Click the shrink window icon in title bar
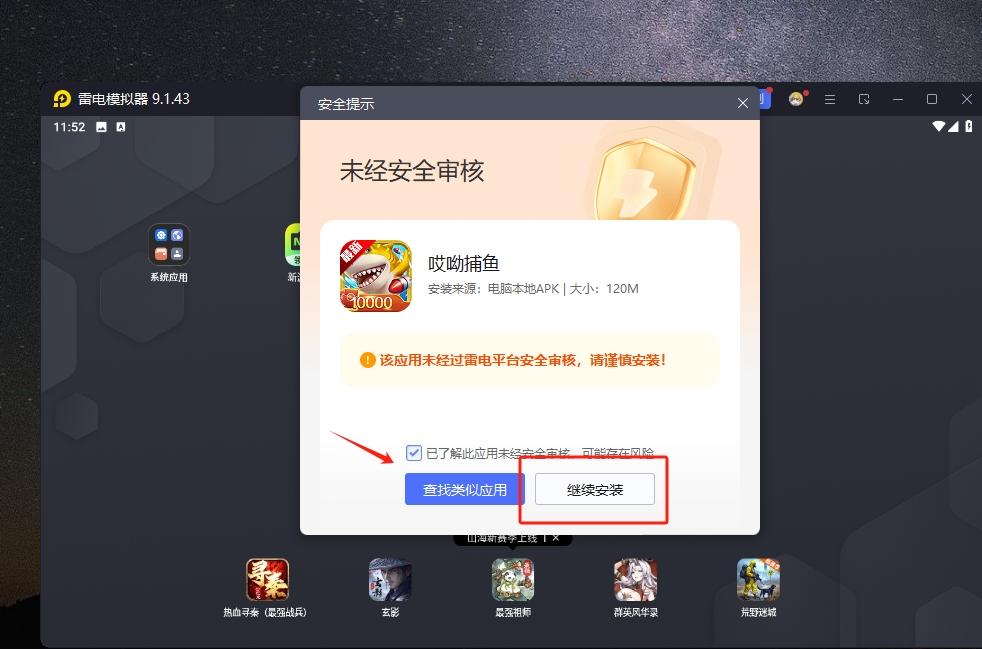982x649 pixels. [x=864, y=99]
